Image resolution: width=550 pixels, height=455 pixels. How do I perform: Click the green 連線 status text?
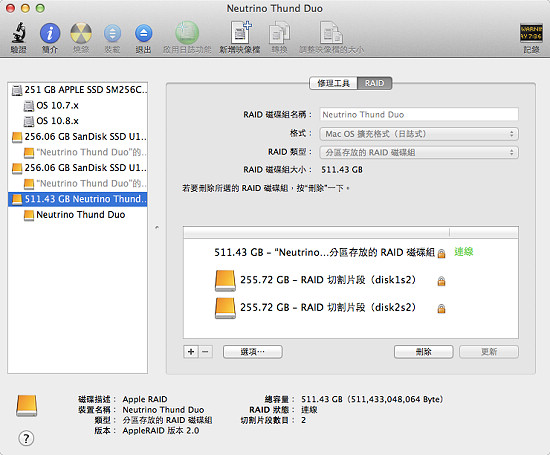point(464,252)
